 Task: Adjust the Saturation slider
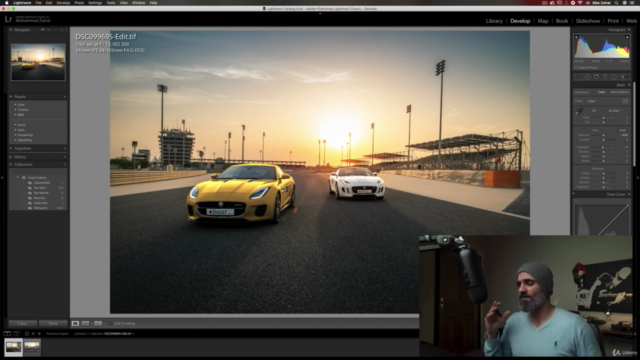[x=604, y=187]
